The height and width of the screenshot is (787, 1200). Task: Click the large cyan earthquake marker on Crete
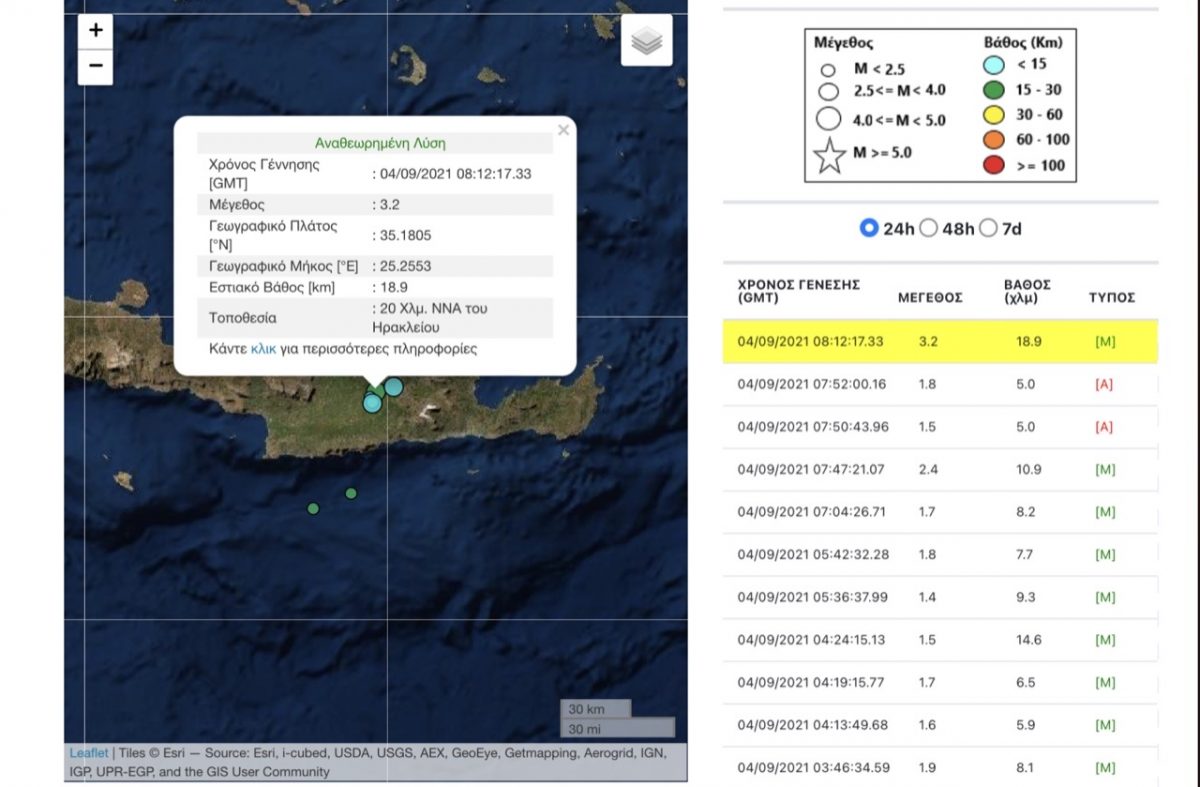point(394,387)
